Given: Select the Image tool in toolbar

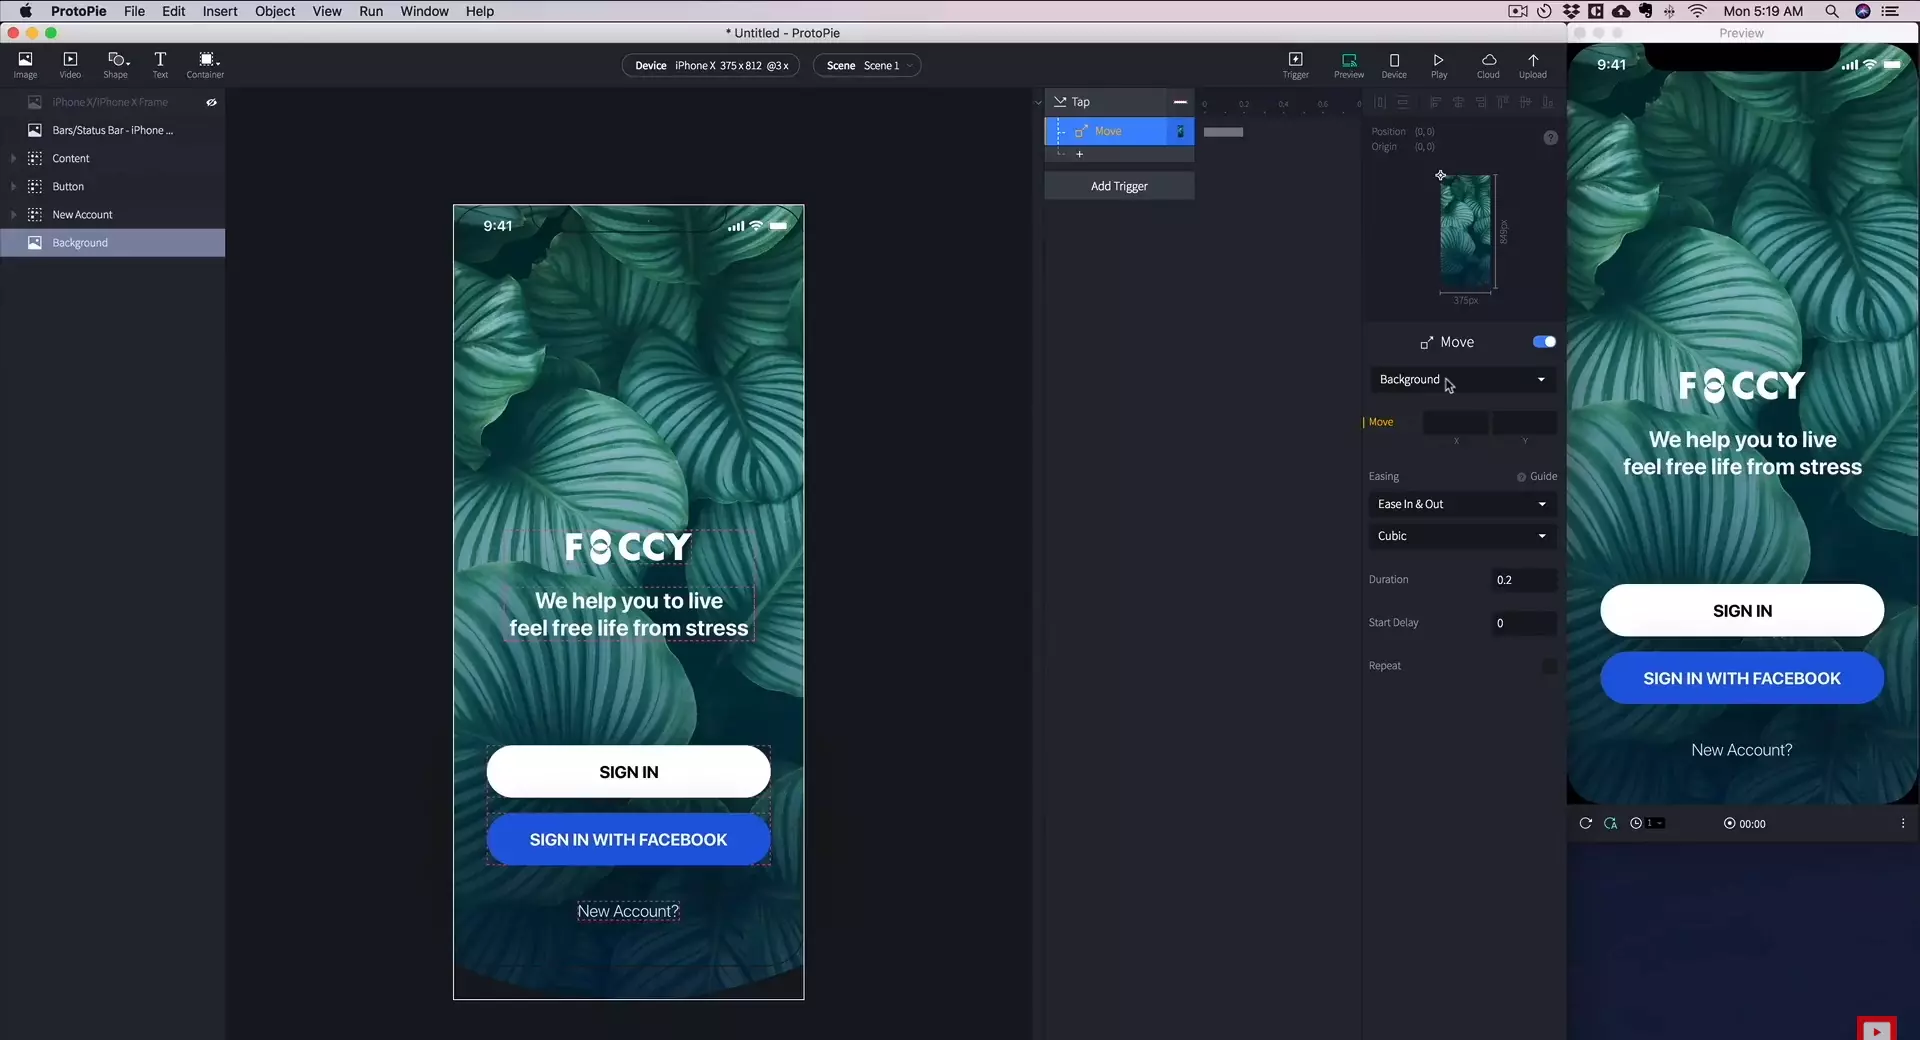Looking at the screenshot, I should tap(25, 65).
